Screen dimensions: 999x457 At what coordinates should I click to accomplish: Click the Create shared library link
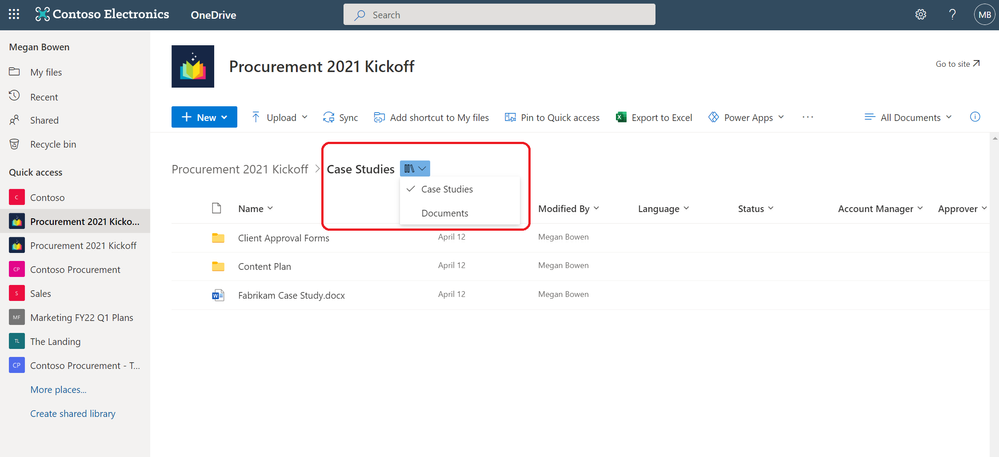pyautogui.click(x=73, y=414)
